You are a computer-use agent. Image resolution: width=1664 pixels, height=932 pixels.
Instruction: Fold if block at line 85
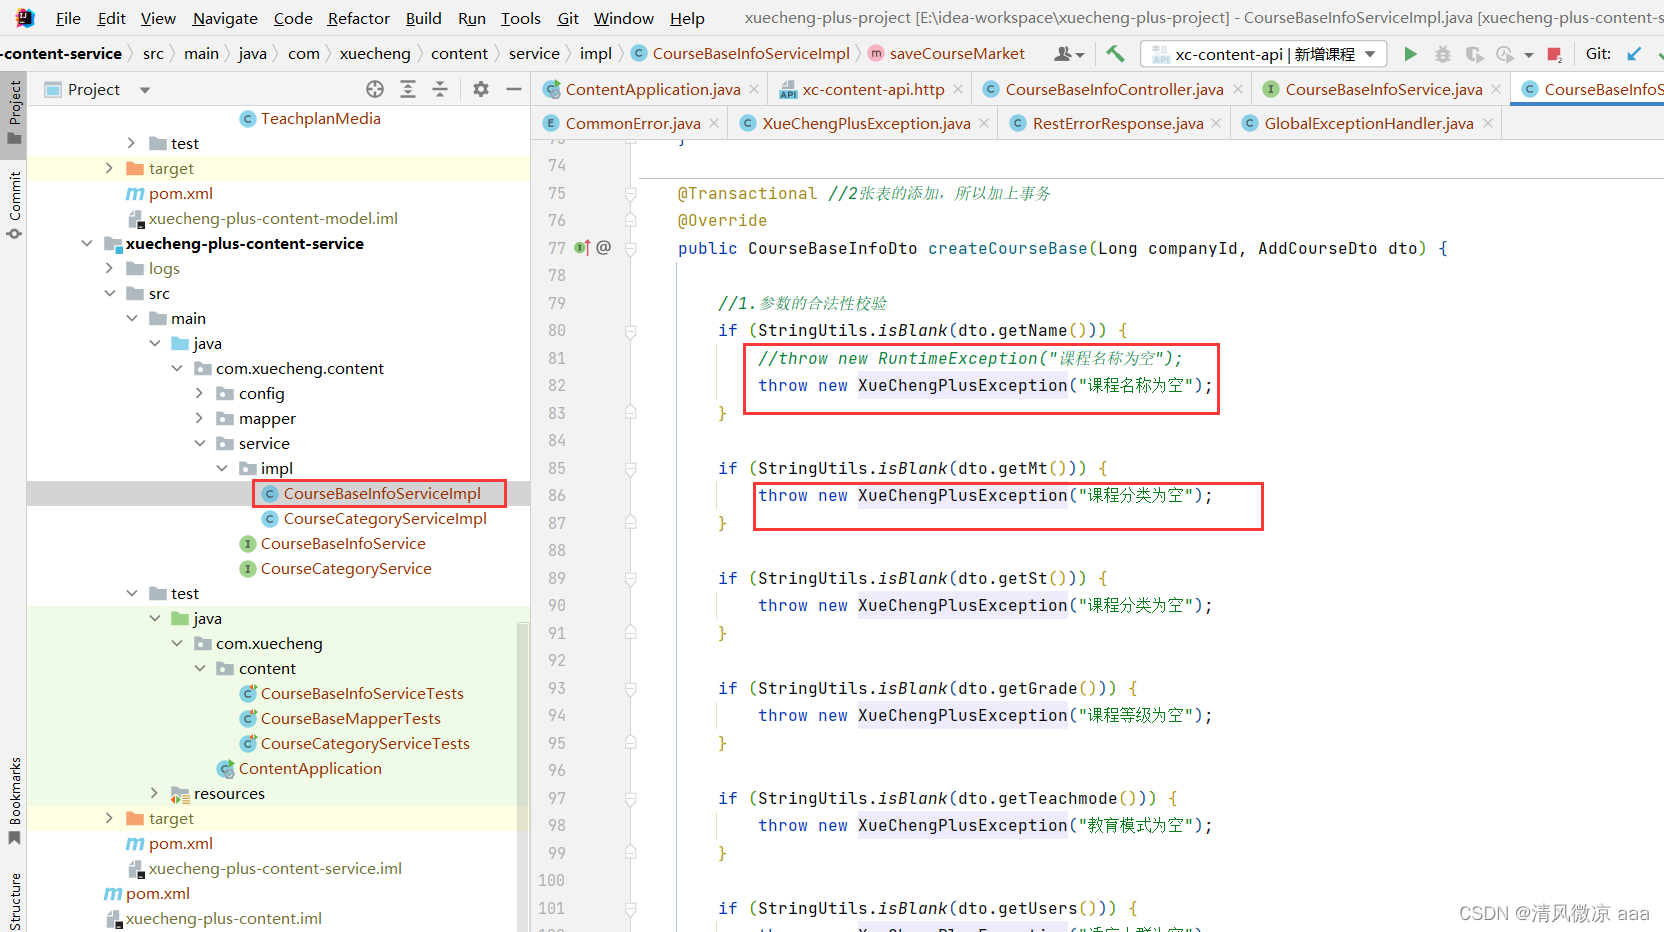630,468
